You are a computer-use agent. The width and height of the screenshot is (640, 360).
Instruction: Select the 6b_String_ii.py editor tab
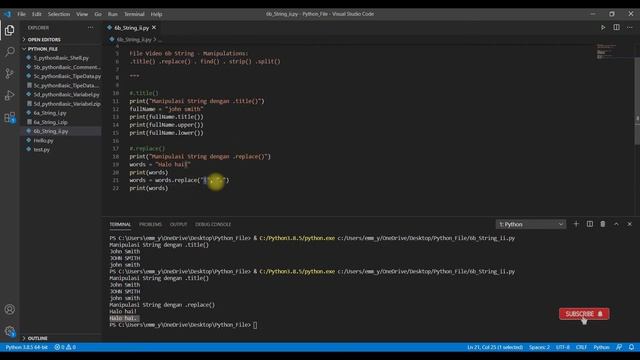pos(131,28)
